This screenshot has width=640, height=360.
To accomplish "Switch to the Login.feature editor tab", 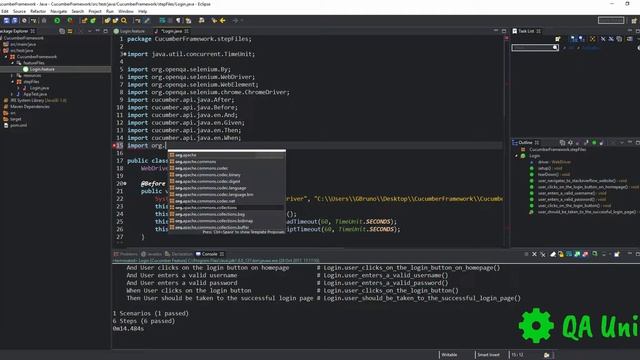I will pyautogui.click(x=129, y=31).
